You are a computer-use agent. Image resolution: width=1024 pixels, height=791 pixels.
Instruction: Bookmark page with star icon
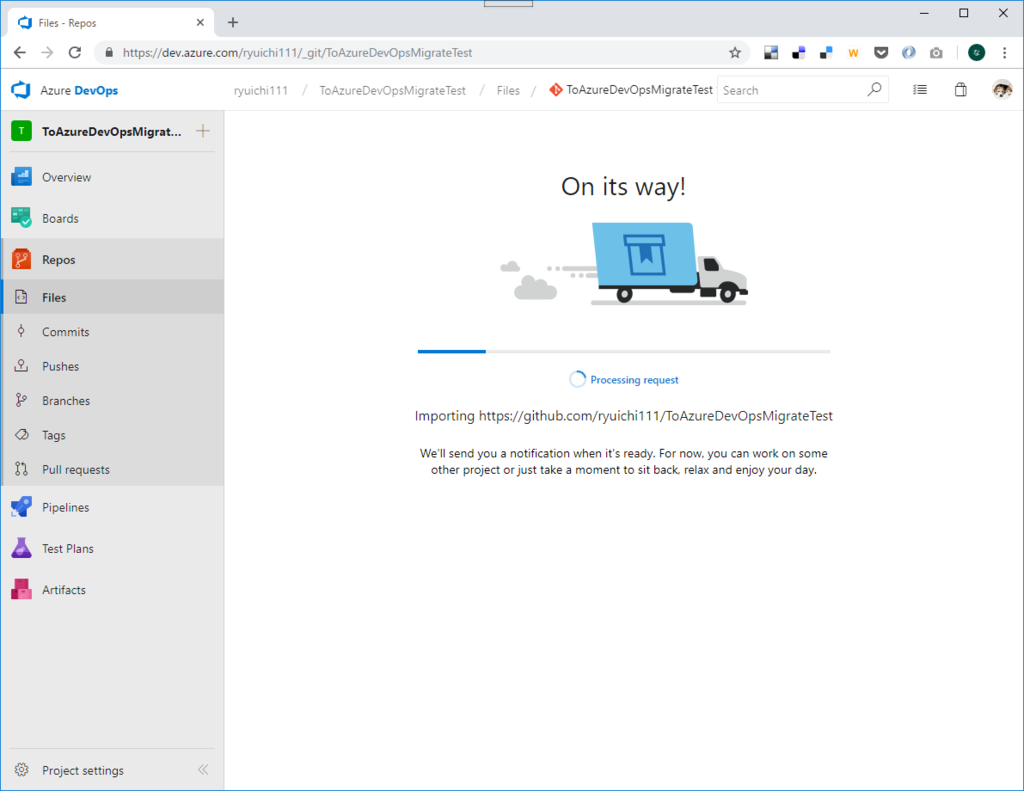point(735,52)
